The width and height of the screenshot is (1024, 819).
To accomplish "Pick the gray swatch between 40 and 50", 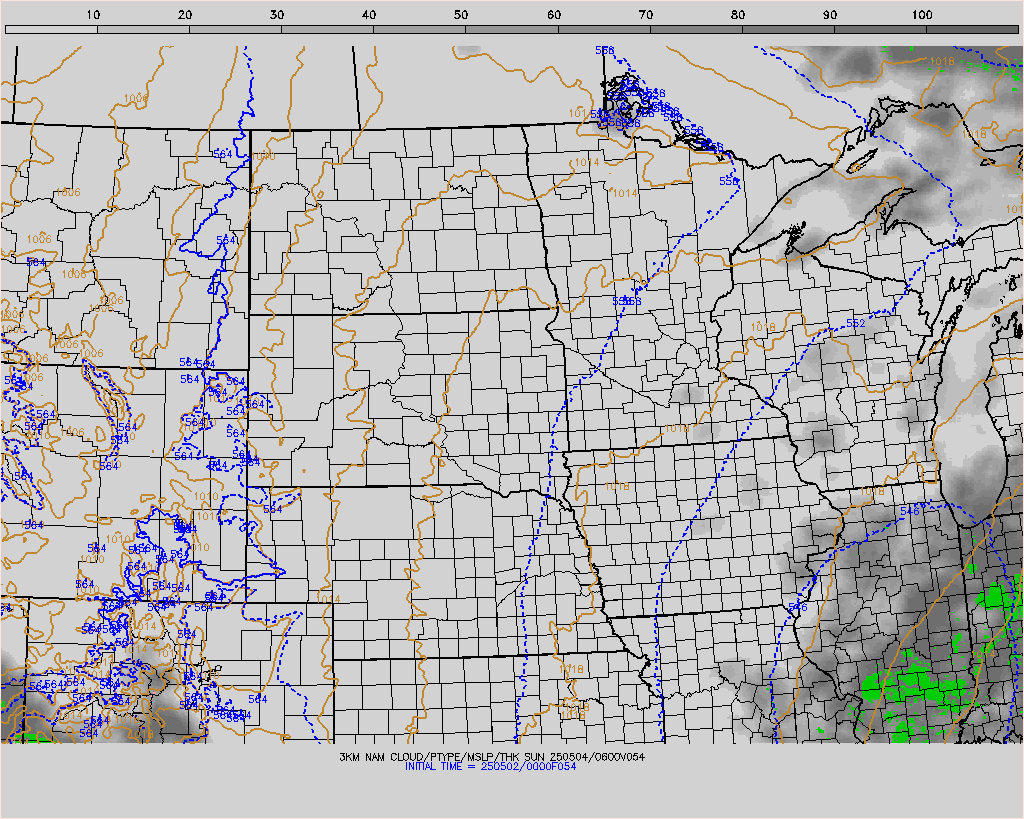I will pos(420,29).
